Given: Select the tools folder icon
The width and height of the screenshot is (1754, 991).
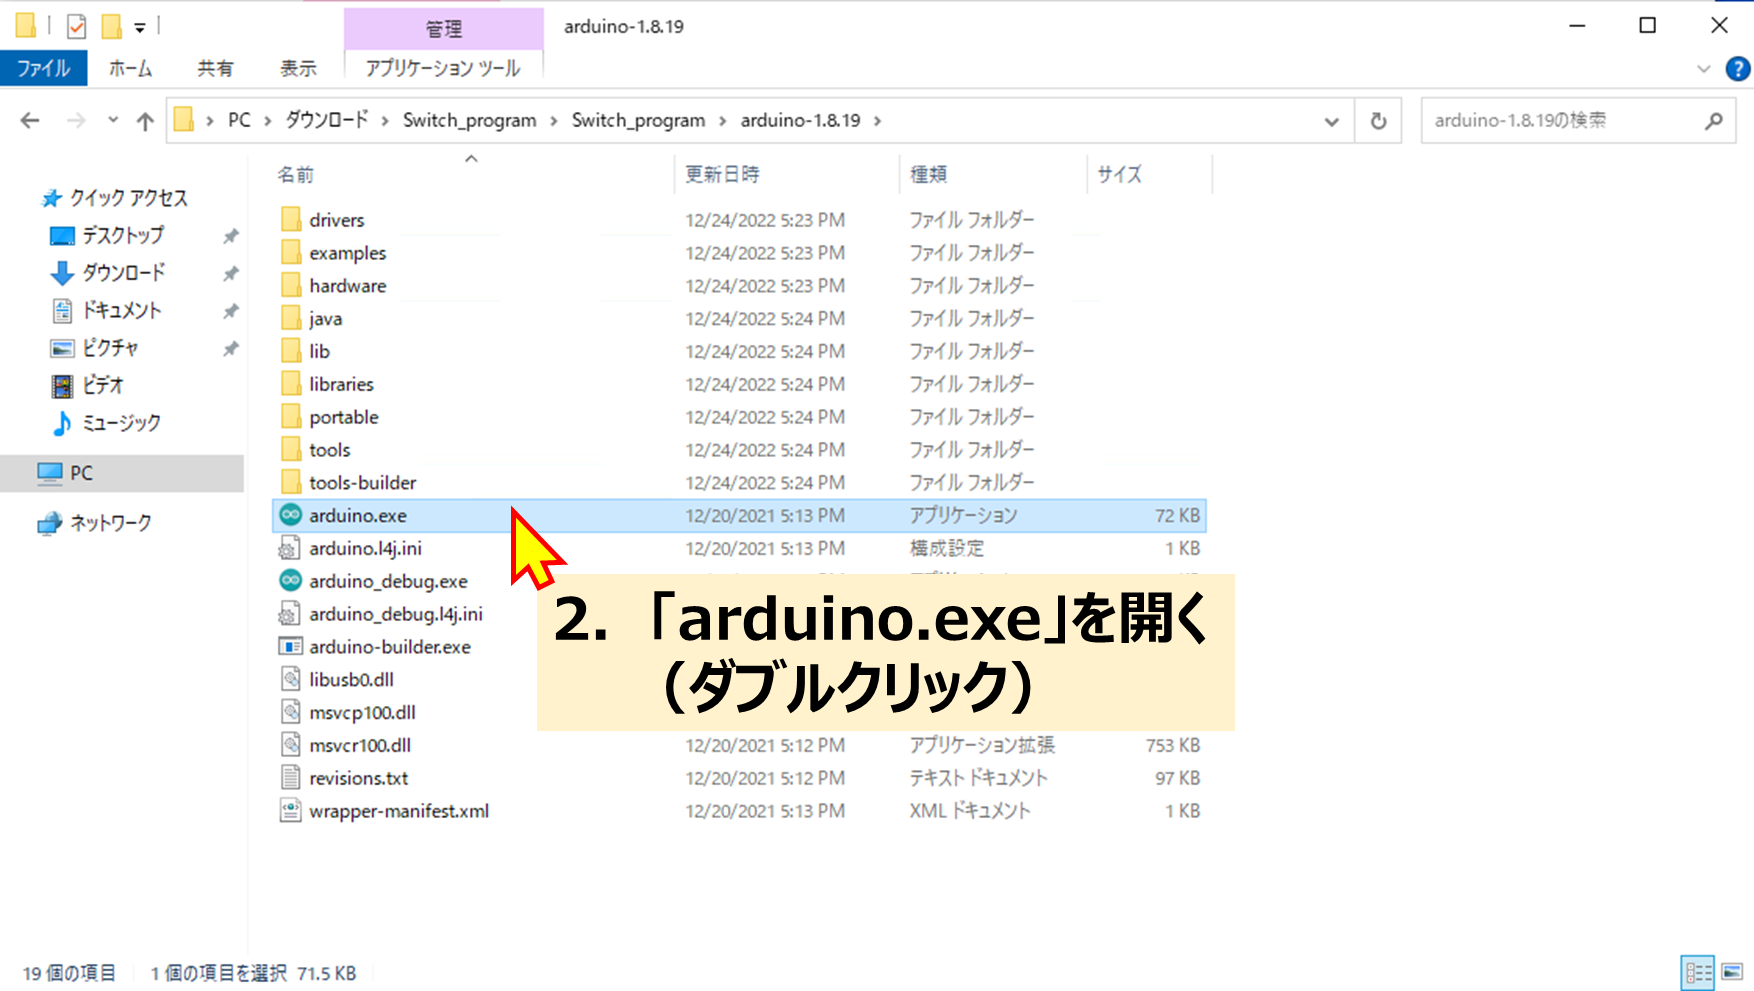Looking at the screenshot, I should pos(291,449).
